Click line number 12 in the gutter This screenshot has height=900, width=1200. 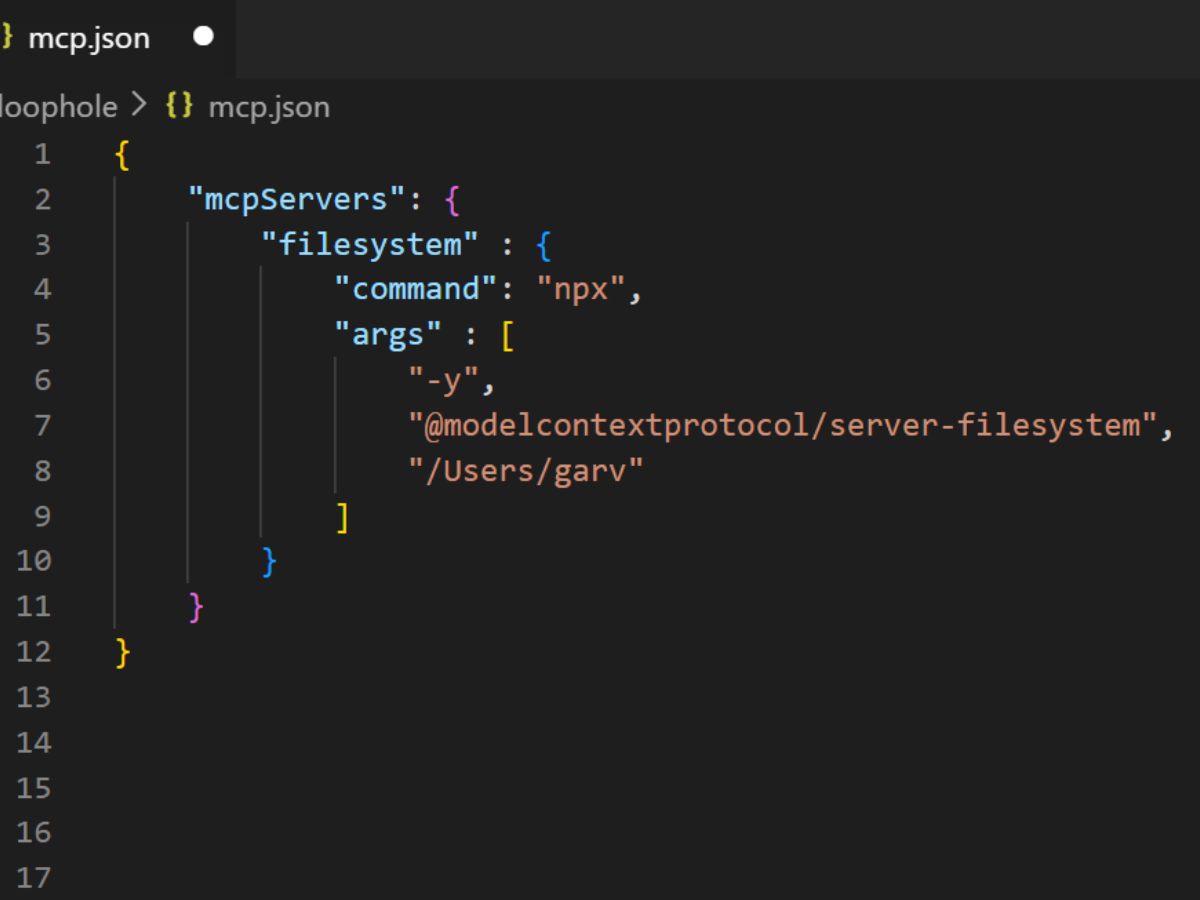coord(33,651)
